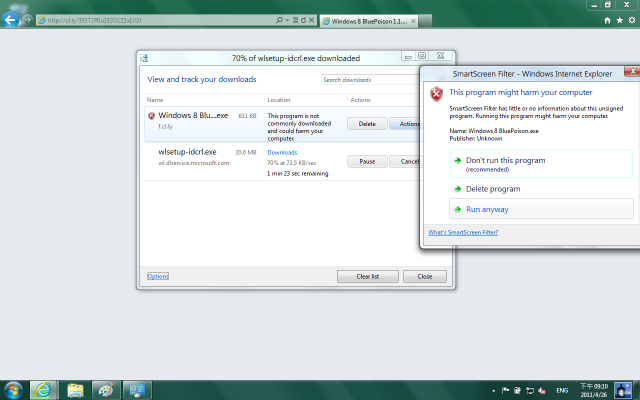Screen dimensions: 640x400
Task: Open the Tools gear icon
Action: [x=632, y=20]
